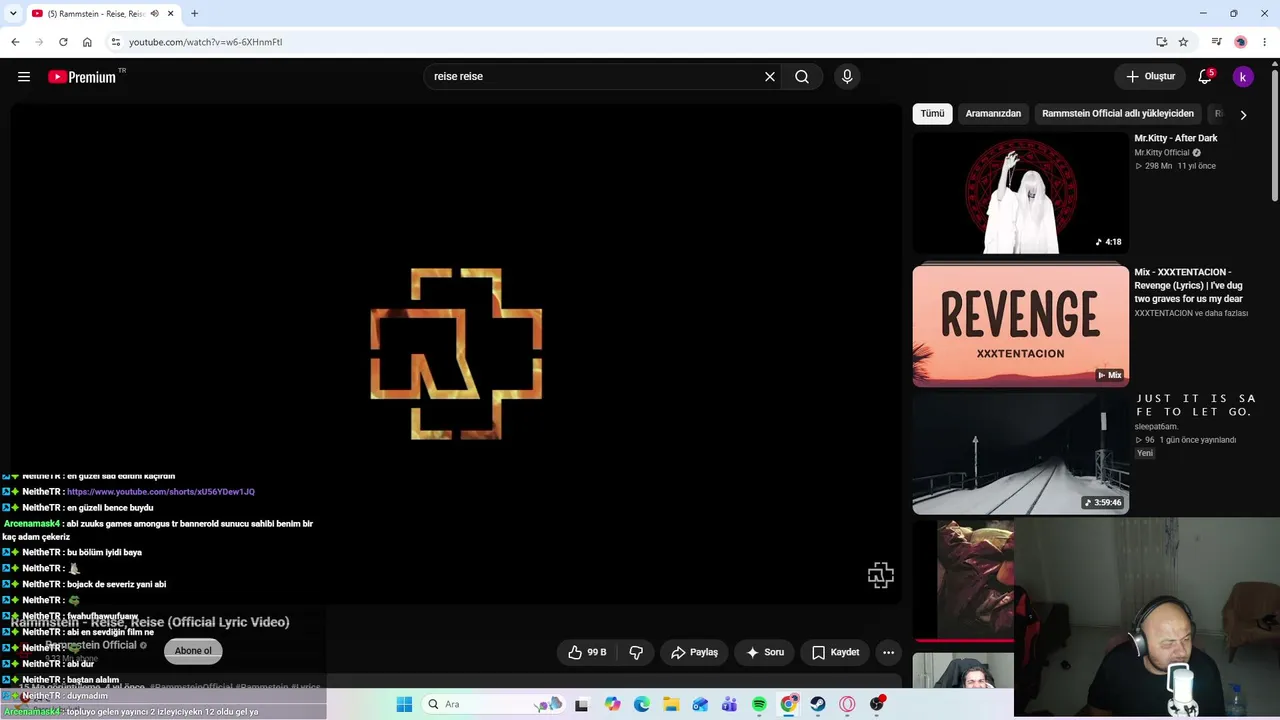Image resolution: width=1280 pixels, height=720 pixels.
Task: Close the Rammstein browser tab
Action: tap(171, 14)
